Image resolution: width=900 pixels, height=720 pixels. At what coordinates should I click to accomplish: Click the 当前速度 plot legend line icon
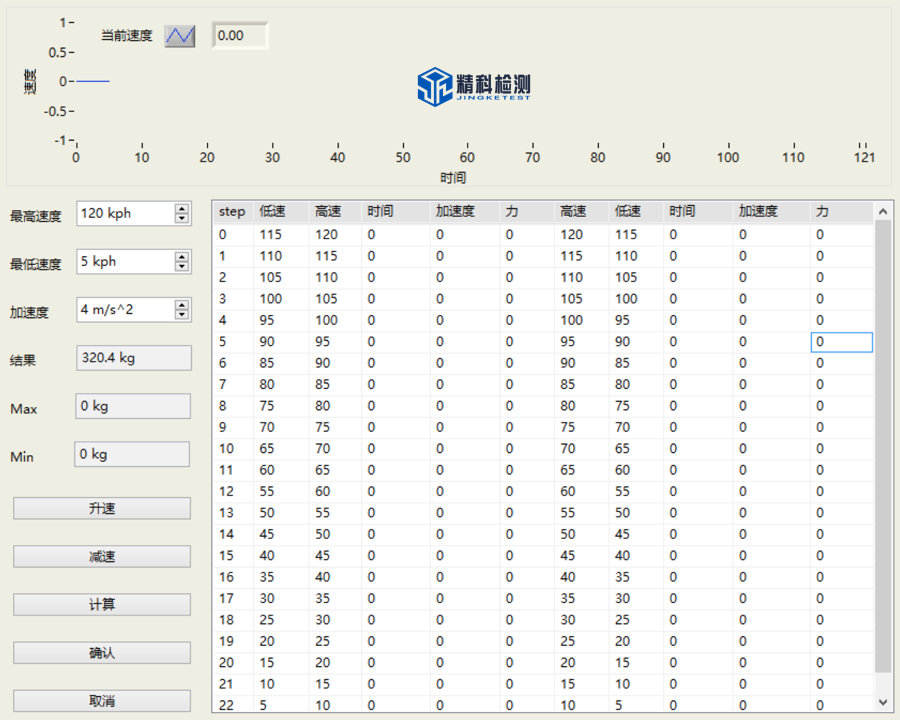[x=180, y=36]
